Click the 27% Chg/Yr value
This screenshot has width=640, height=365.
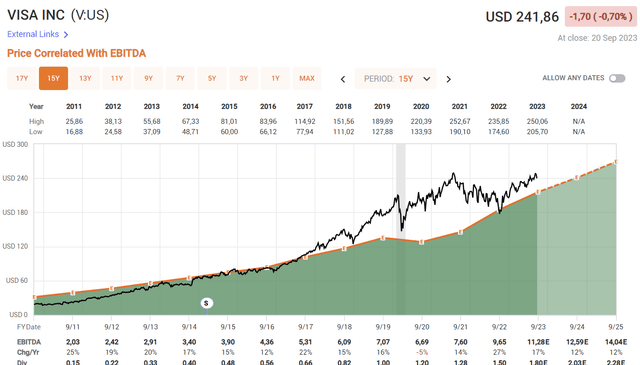click(x=499, y=352)
